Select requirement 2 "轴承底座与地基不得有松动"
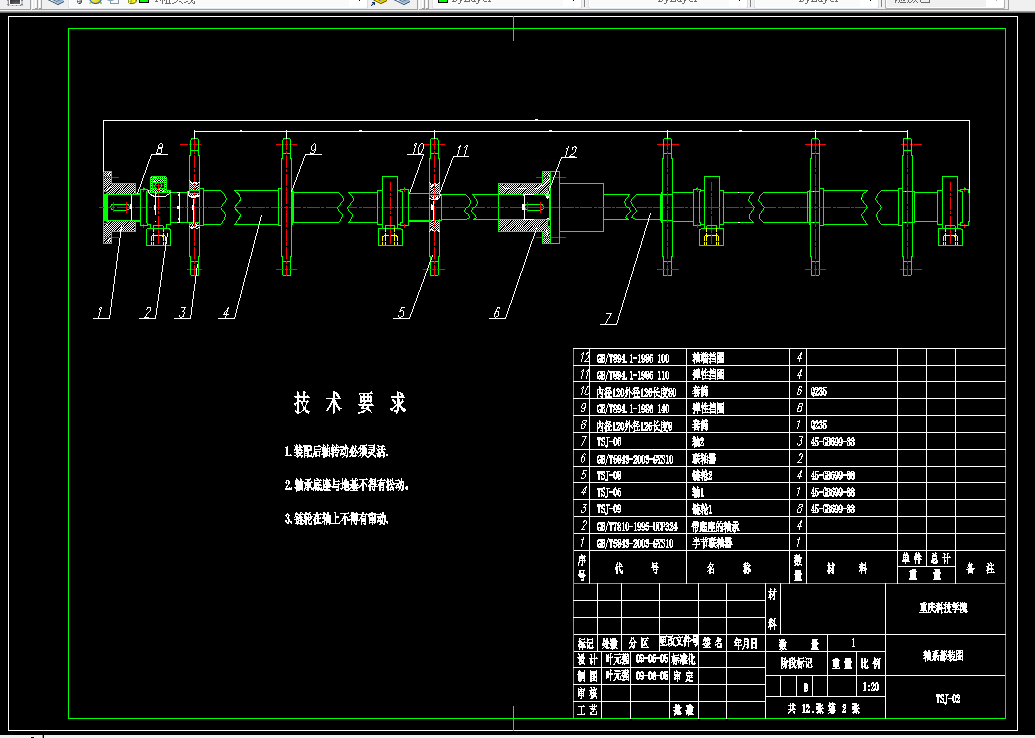 (347, 486)
